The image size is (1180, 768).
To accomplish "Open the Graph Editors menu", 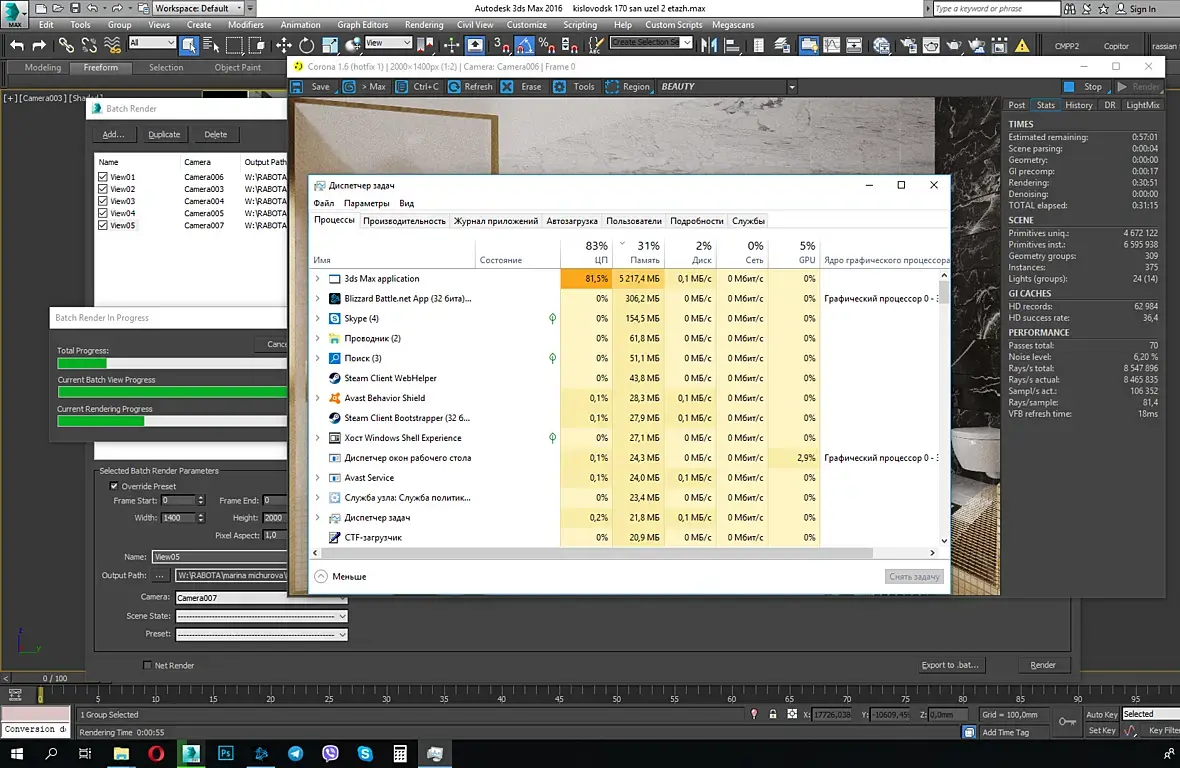I will click(x=363, y=25).
